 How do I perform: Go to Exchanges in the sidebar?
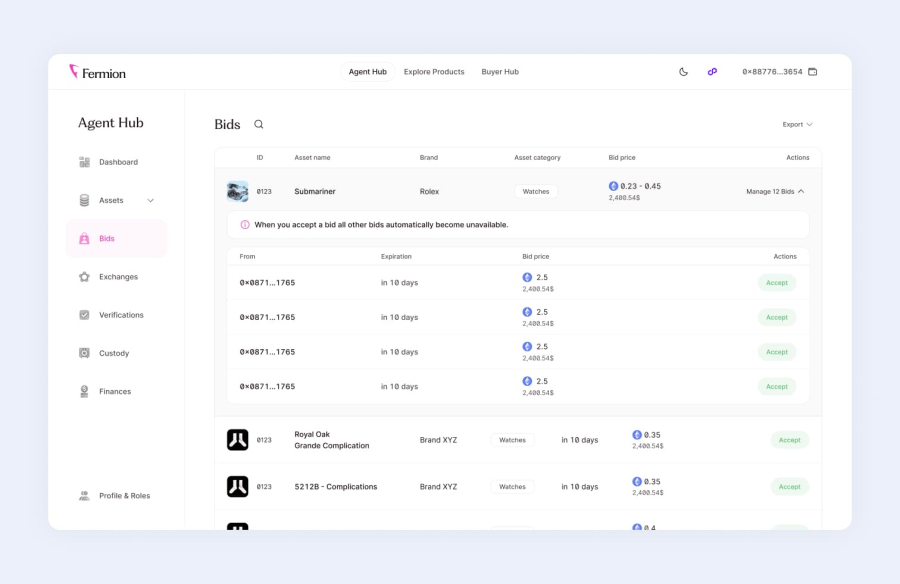click(117, 277)
